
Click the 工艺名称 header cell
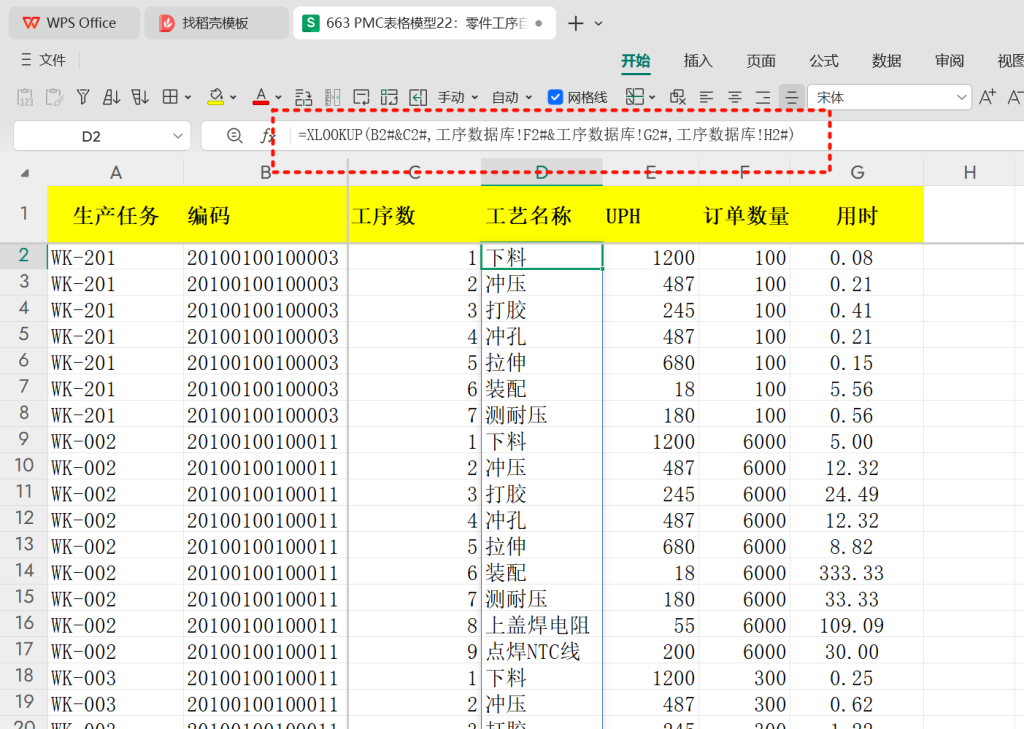541,215
